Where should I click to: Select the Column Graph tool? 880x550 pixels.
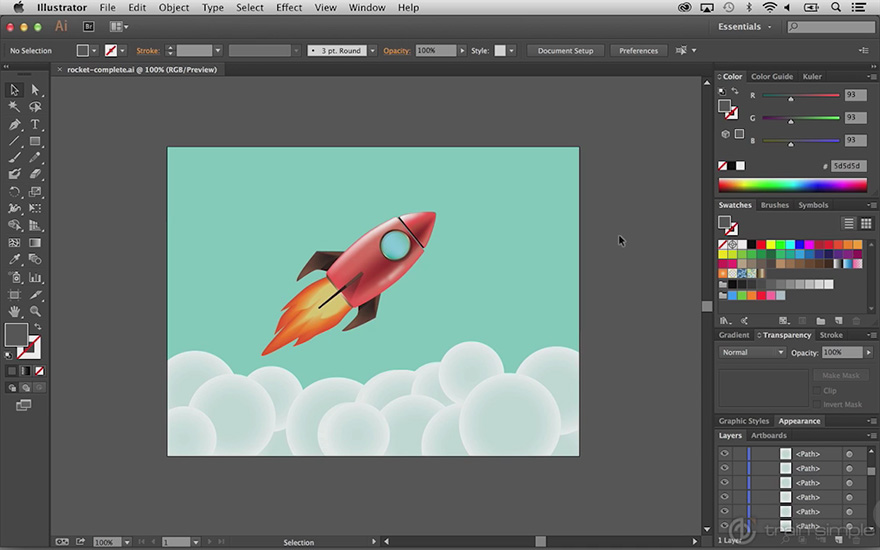point(35,277)
